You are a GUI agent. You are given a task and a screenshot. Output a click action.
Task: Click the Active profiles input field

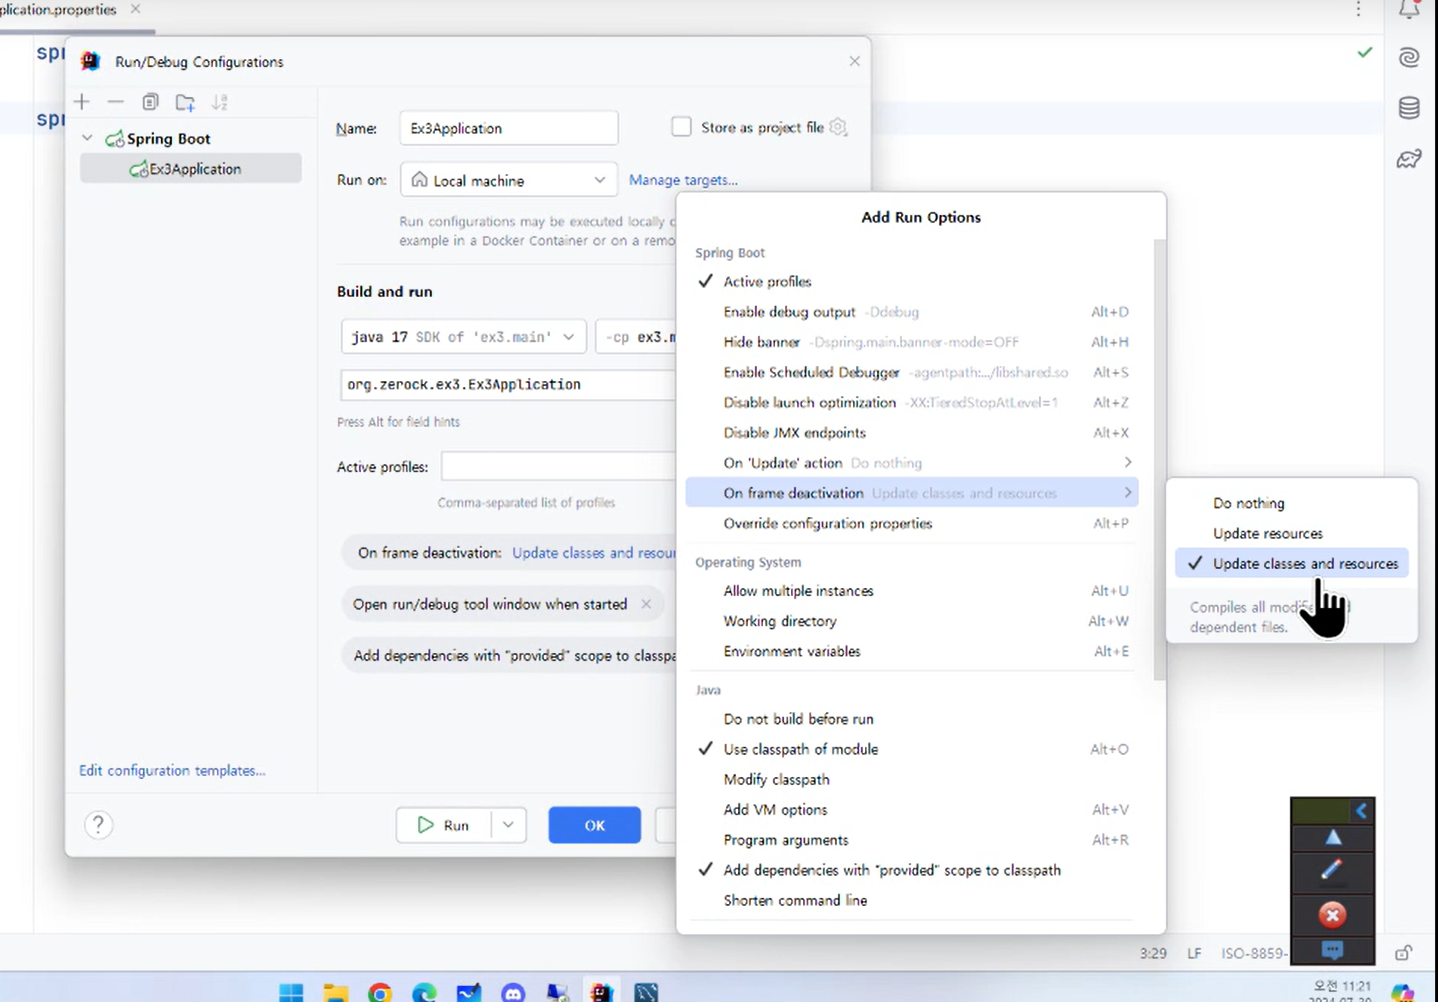coord(559,467)
